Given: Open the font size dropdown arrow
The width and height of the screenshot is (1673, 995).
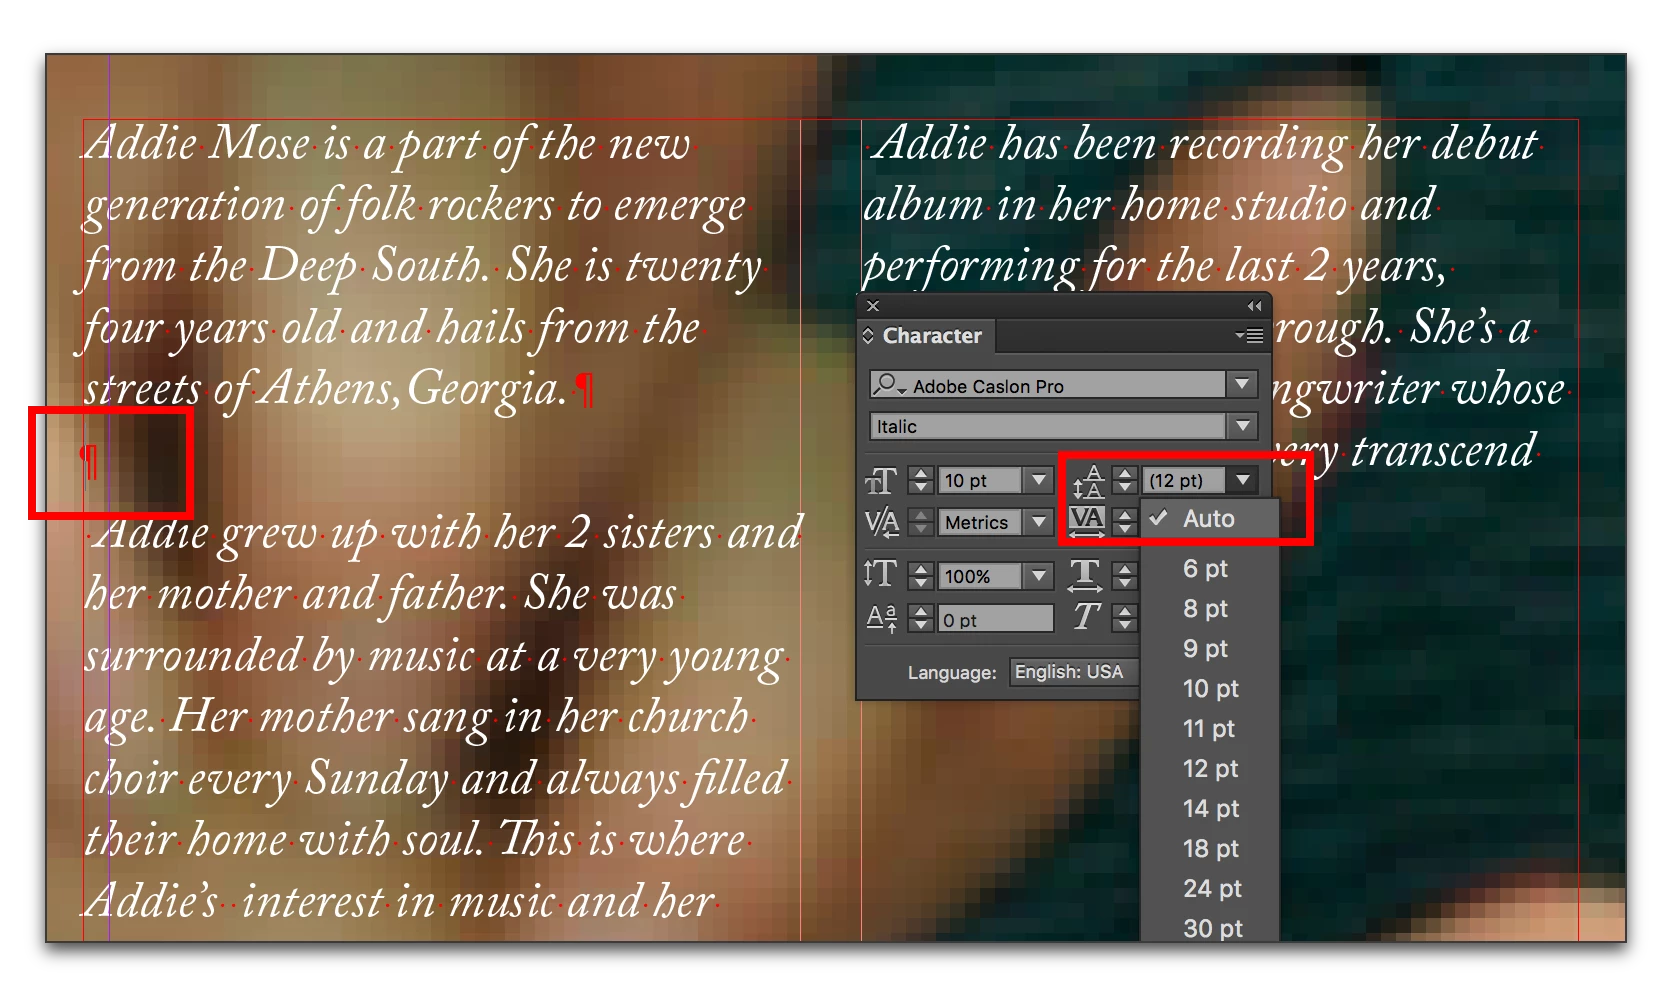Looking at the screenshot, I should (1039, 481).
